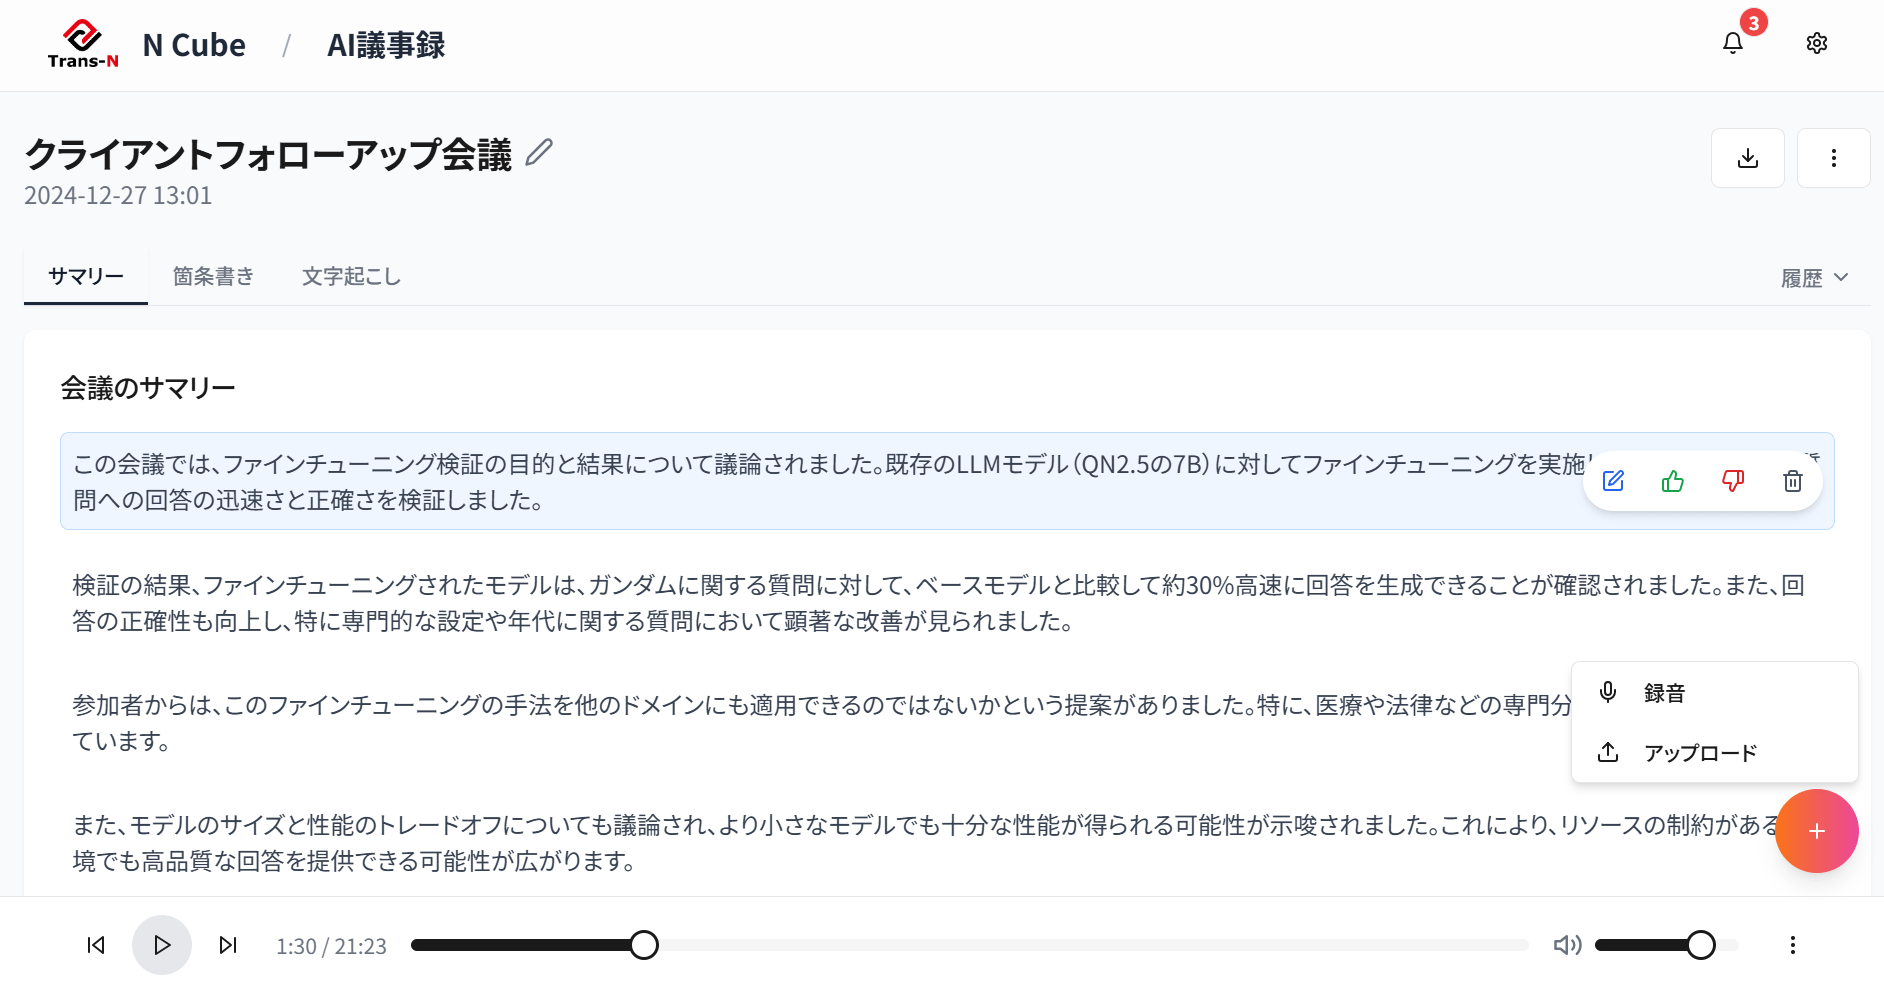Open the three-dot menu near the title

coord(1833,157)
